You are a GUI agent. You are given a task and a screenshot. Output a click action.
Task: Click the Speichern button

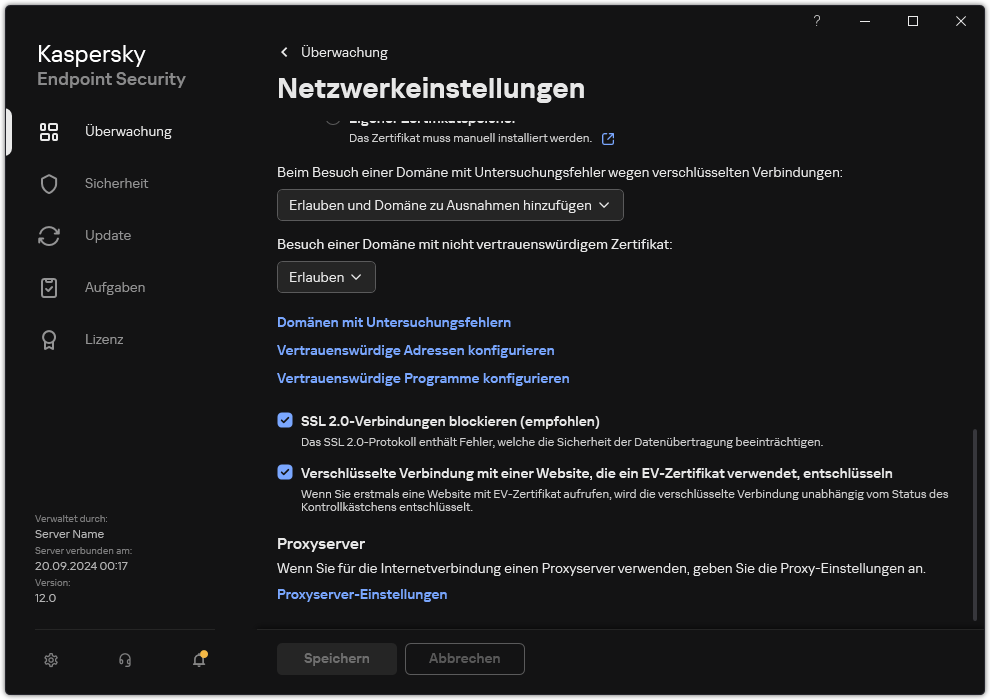pyautogui.click(x=336, y=659)
